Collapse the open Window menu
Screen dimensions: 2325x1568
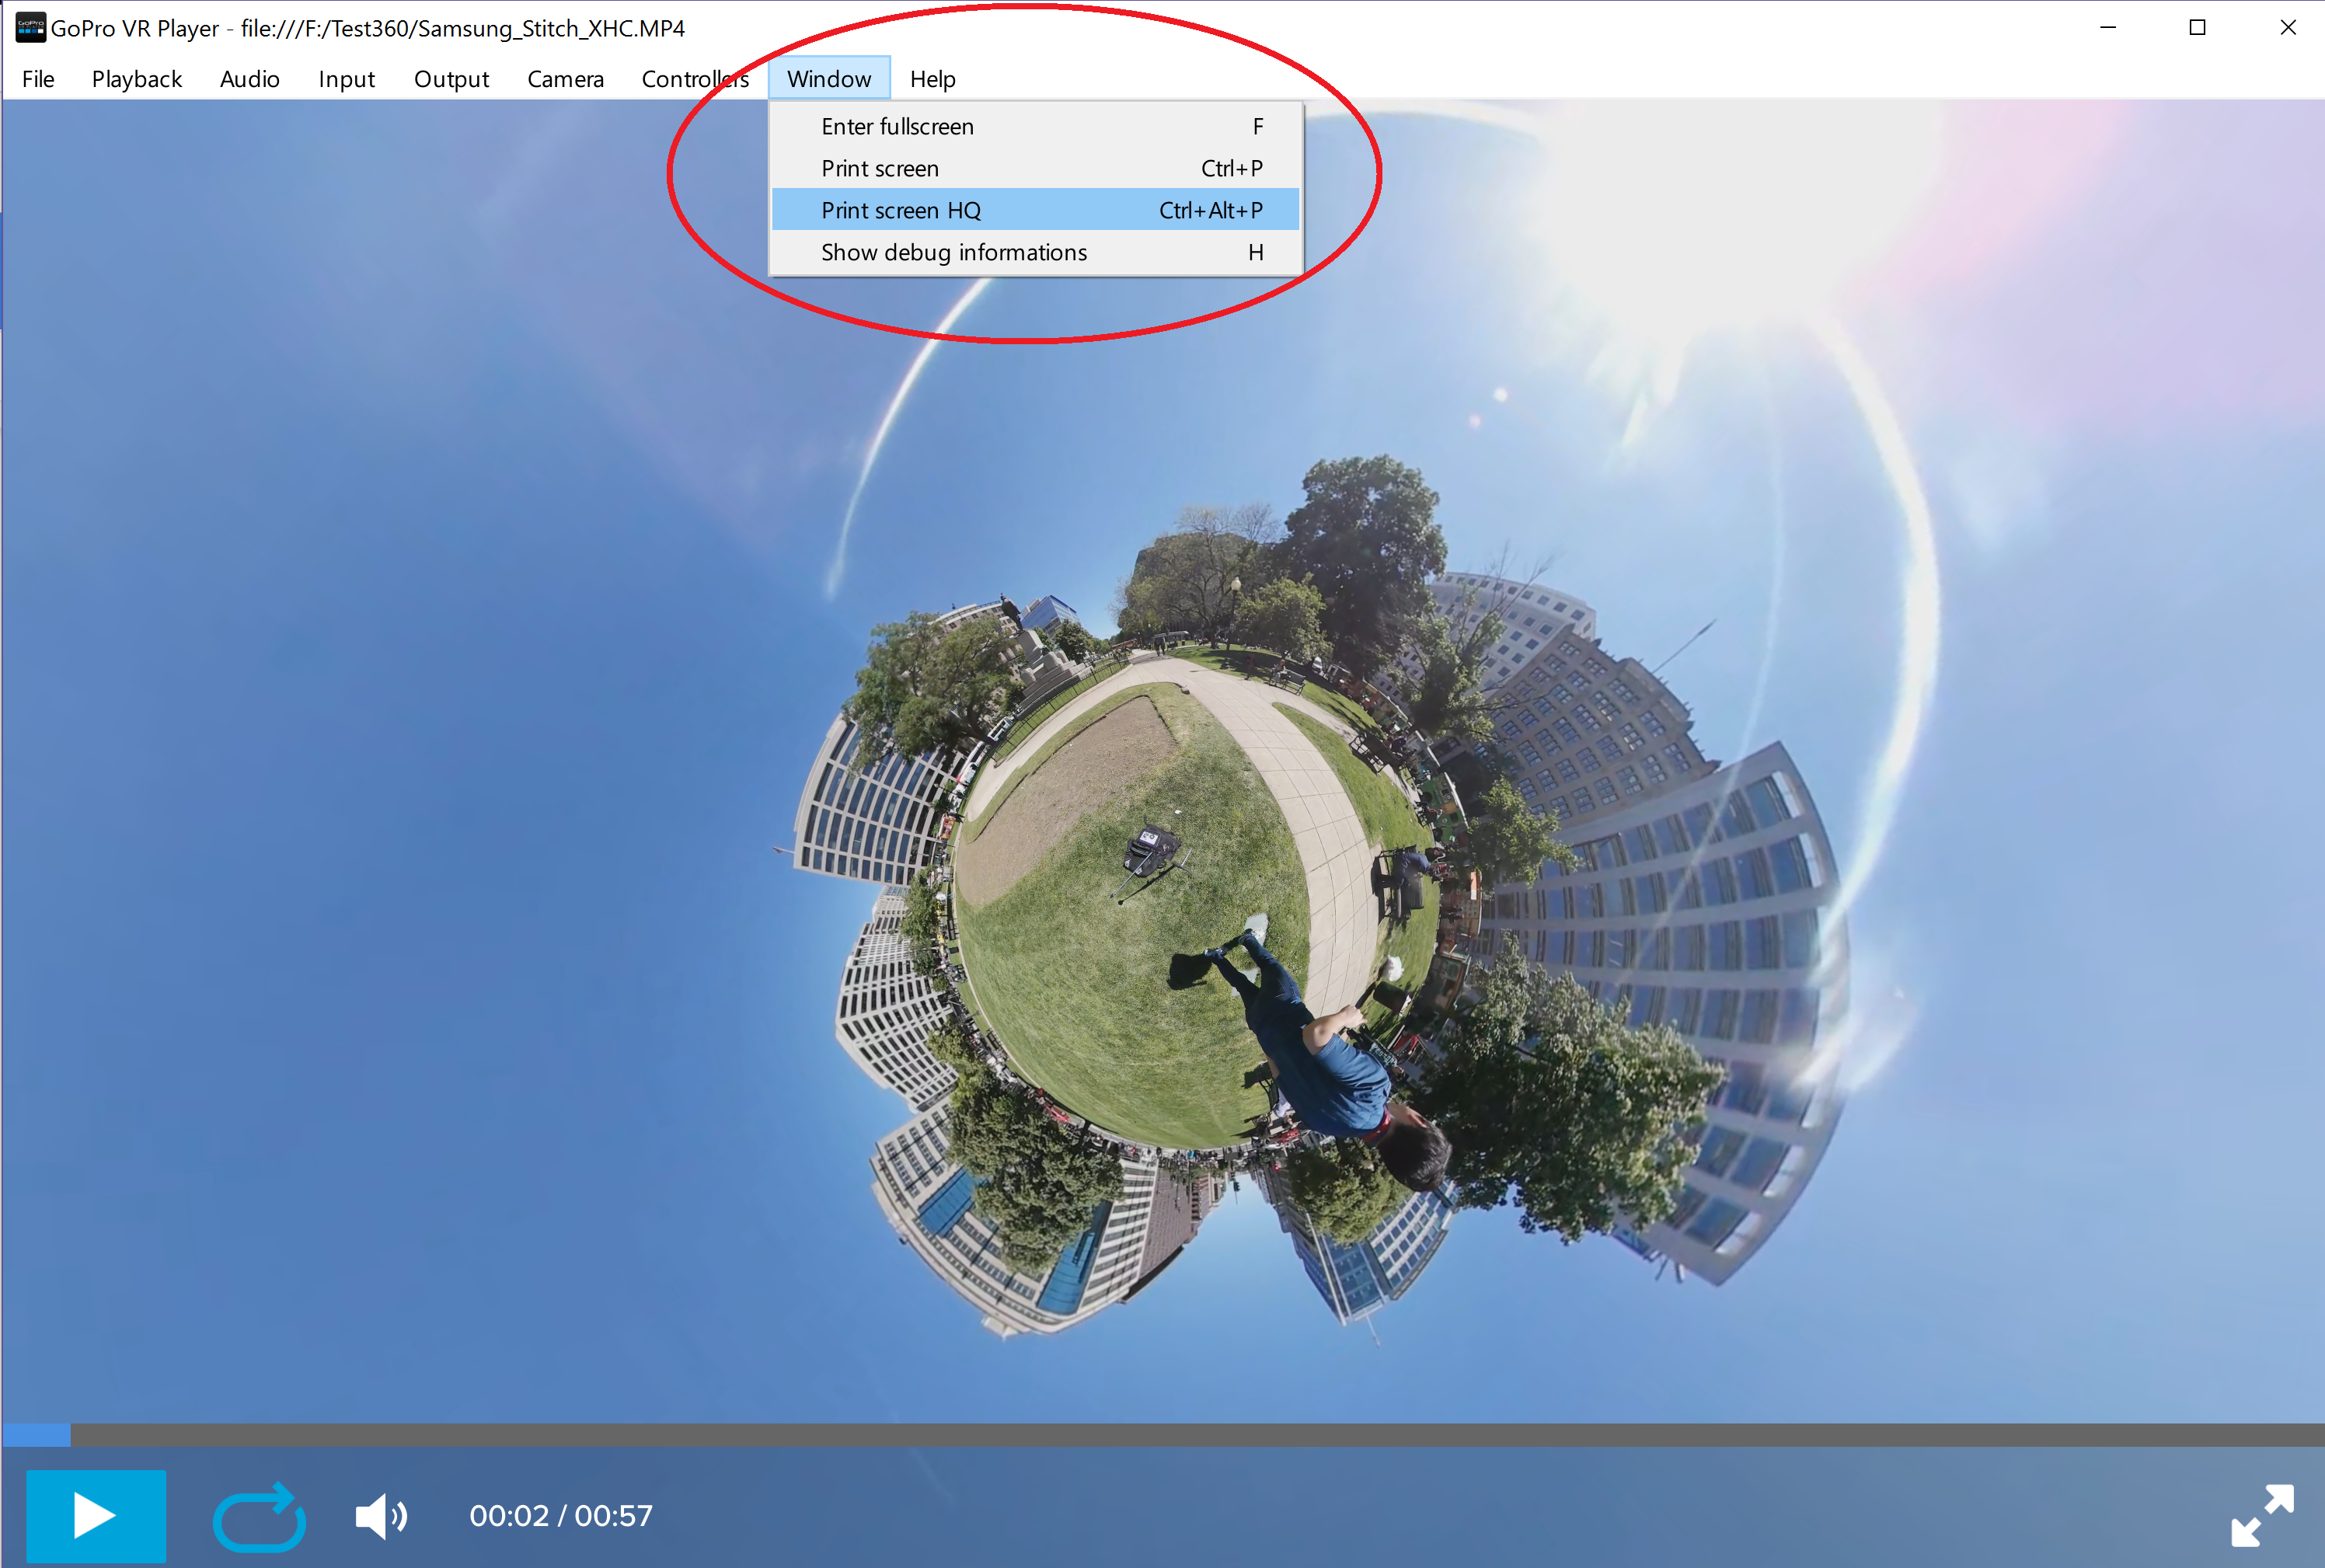pos(828,79)
